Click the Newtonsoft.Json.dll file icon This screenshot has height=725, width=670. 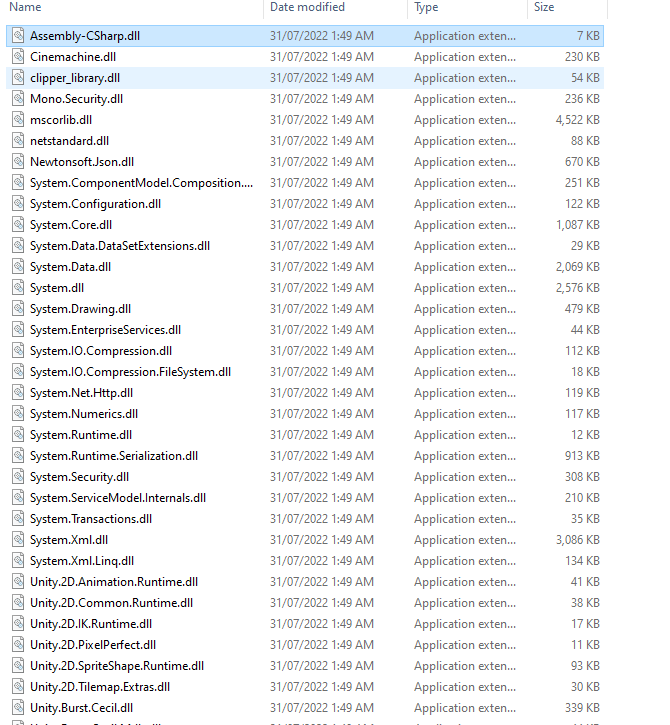click(18, 162)
